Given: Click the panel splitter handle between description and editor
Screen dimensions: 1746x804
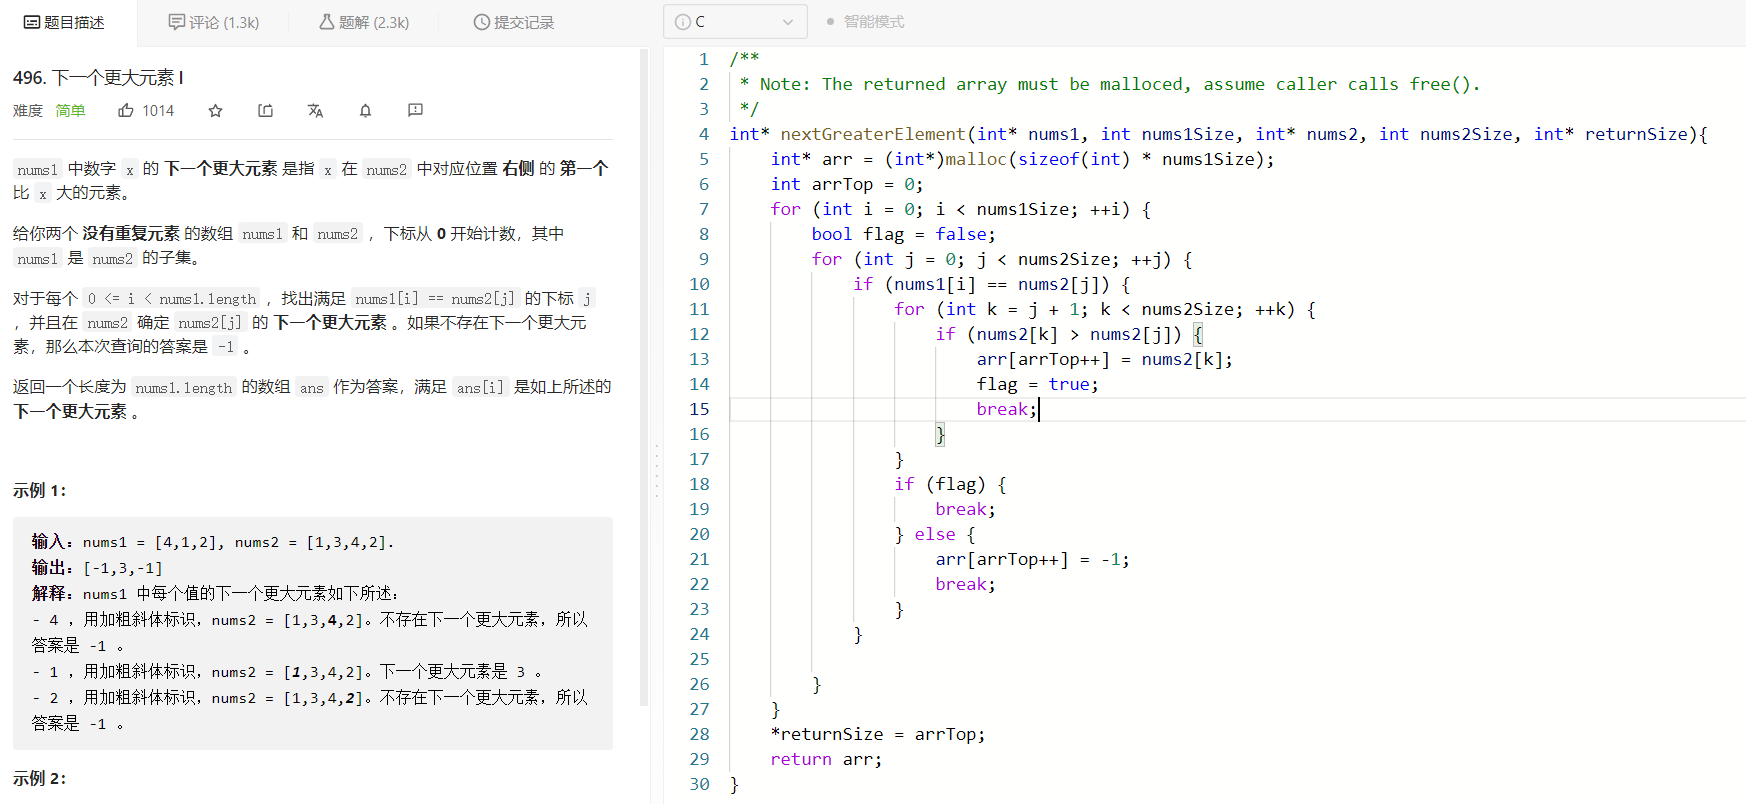Looking at the screenshot, I should pyautogui.click(x=657, y=470).
